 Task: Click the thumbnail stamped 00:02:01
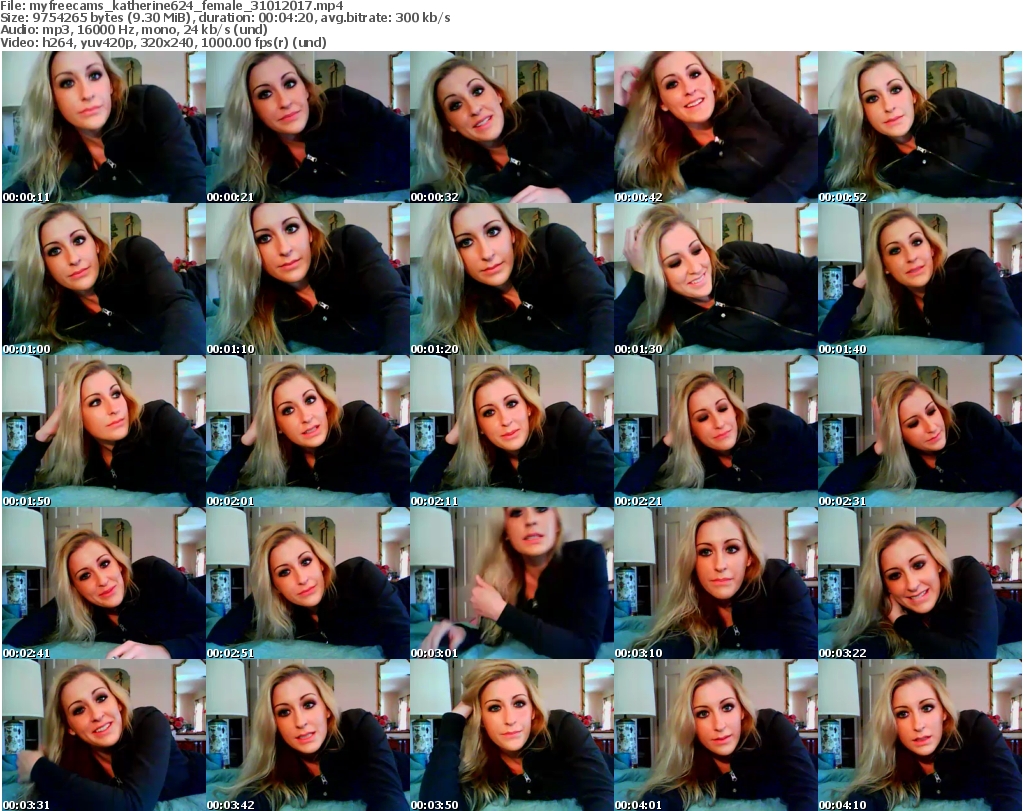[308, 432]
